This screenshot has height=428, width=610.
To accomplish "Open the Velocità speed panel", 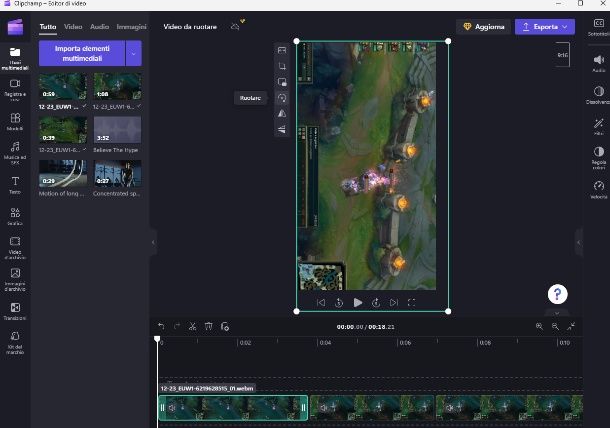I will click(599, 189).
